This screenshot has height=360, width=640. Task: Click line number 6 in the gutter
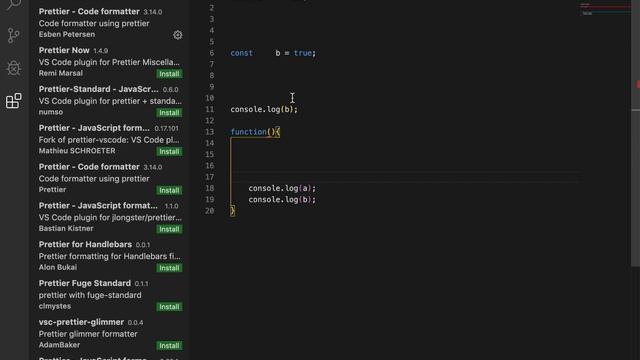click(211, 53)
